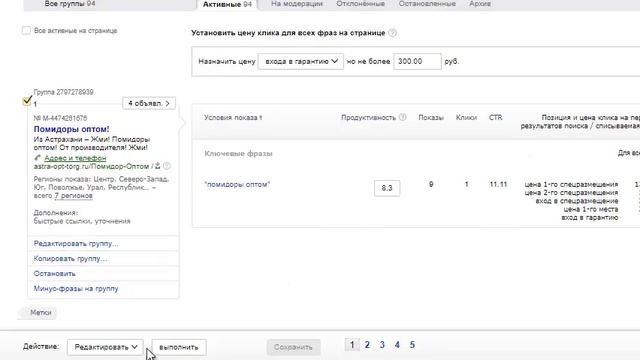
Task: Click 'Показы' column header
Action: 431,118
